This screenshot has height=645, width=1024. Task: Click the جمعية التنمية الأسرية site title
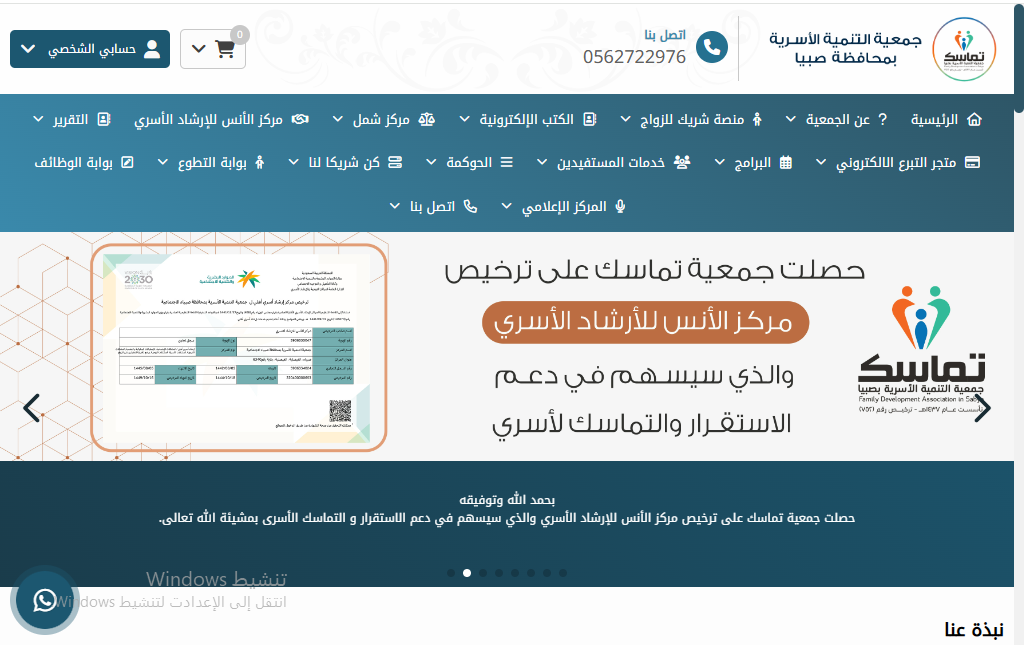(845, 48)
